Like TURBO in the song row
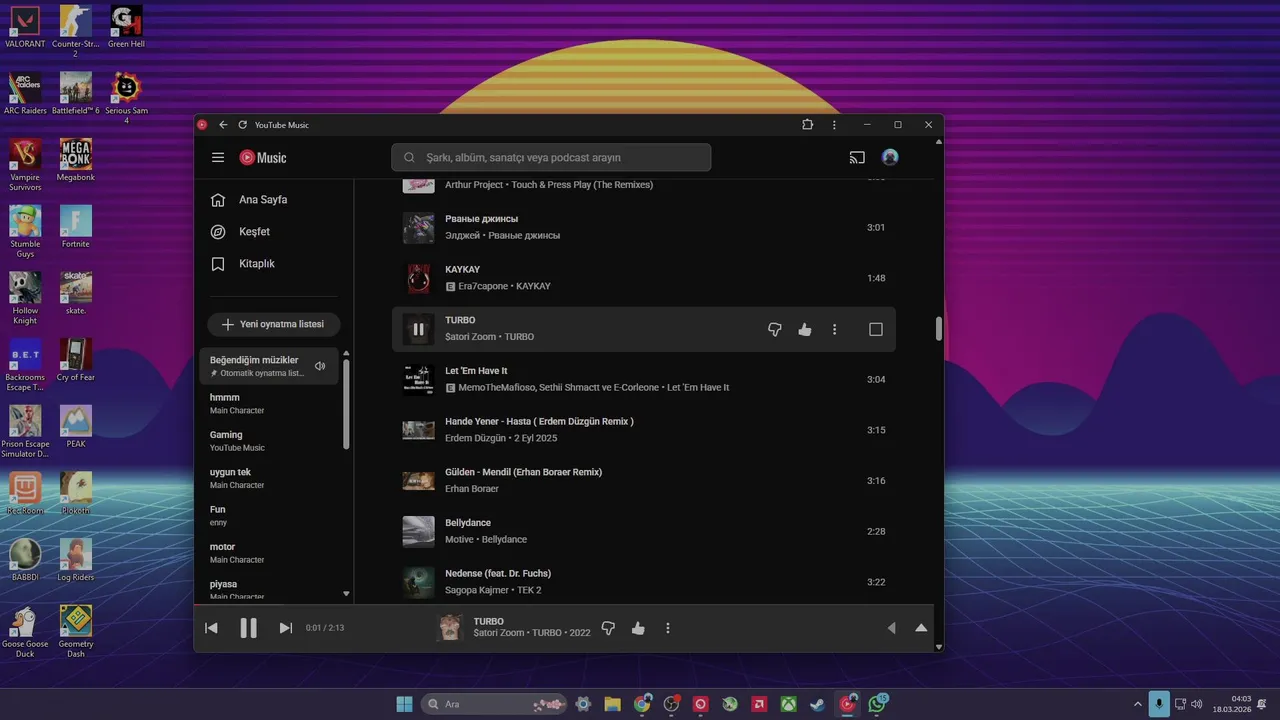This screenshot has width=1280, height=720. tap(805, 329)
